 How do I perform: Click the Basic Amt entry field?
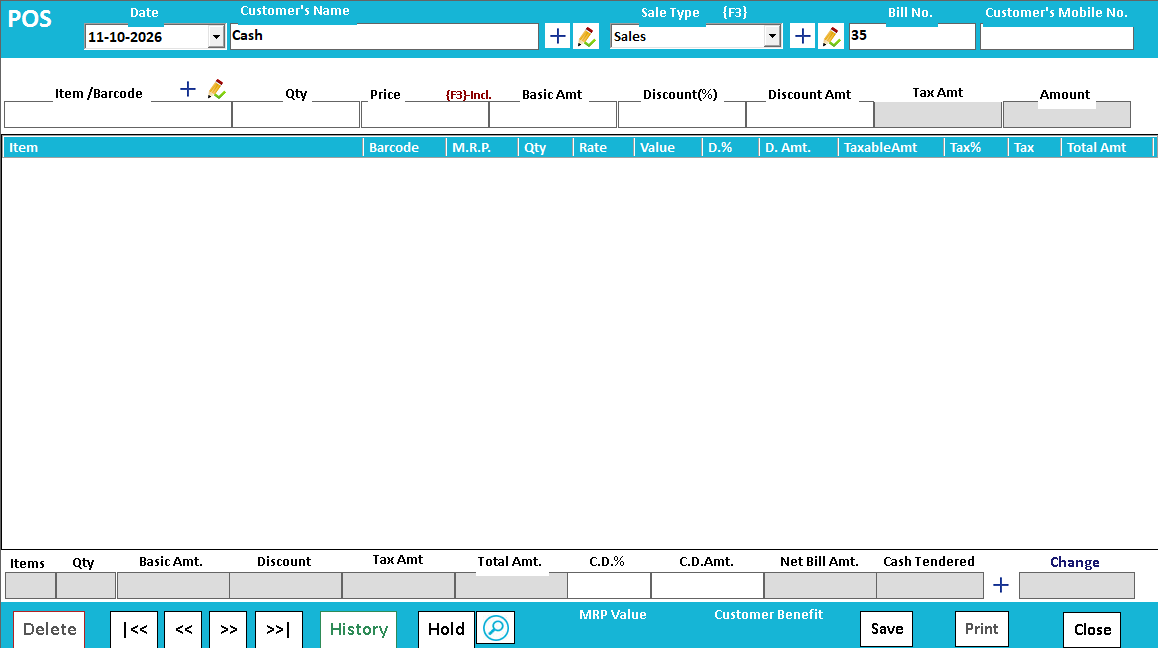pyautogui.click(x=553, y=115)
